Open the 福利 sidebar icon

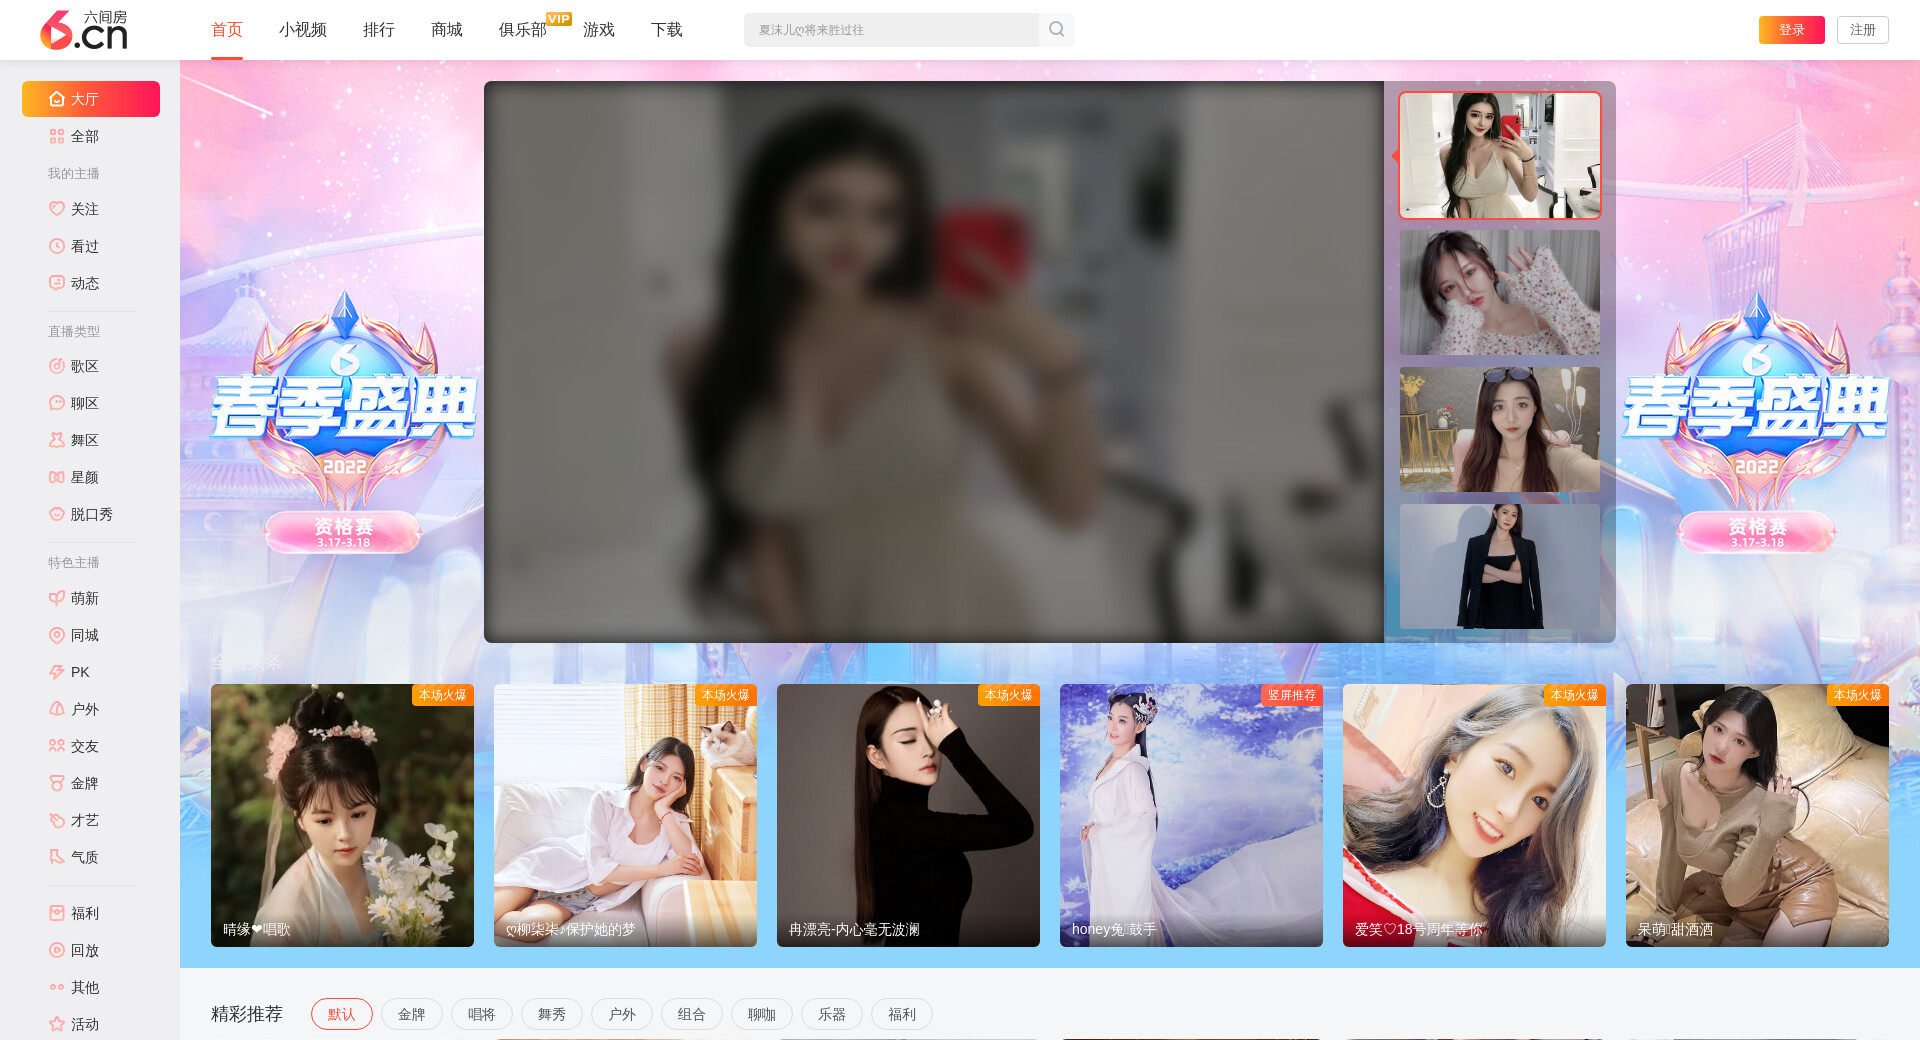click(x=57, y=913)
